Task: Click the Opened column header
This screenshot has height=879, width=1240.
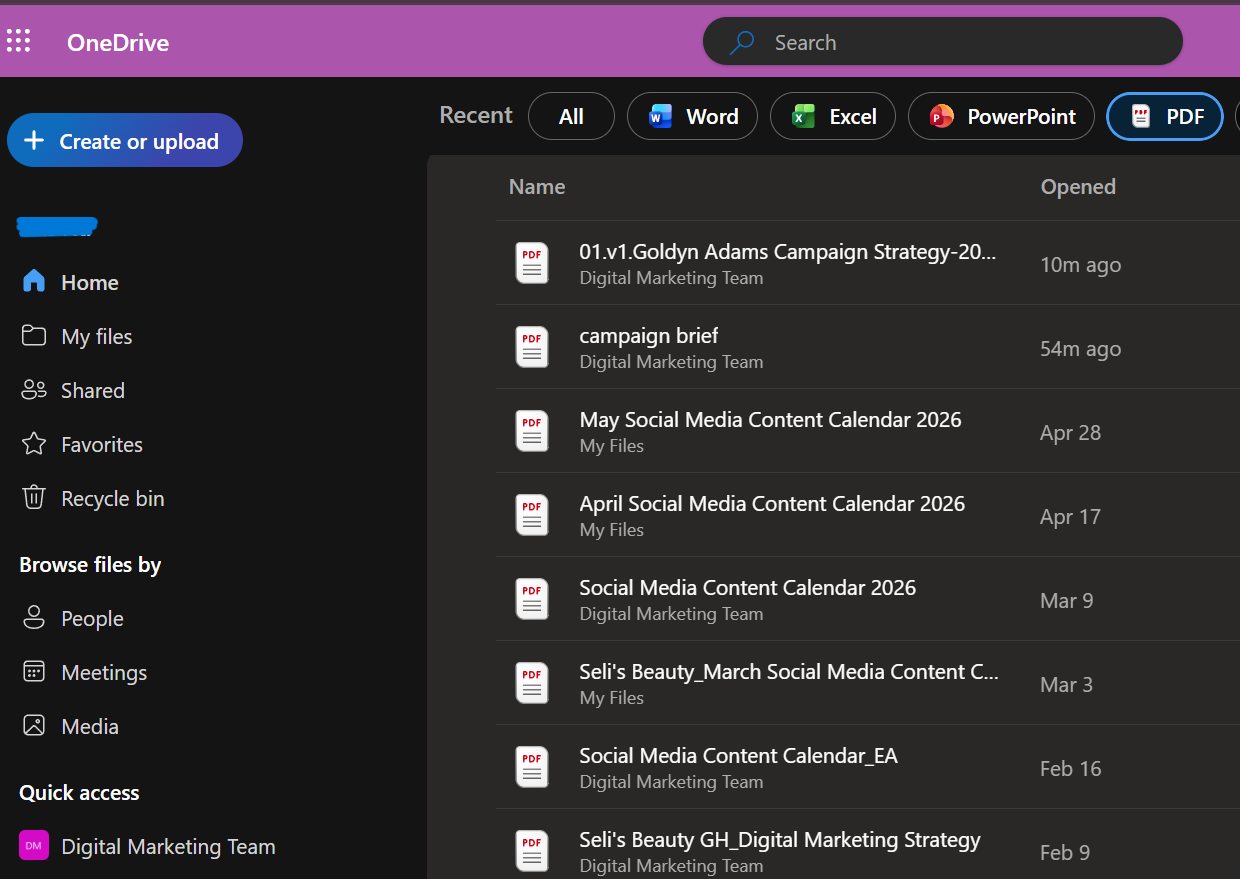Action: (x=1078, y=186)
